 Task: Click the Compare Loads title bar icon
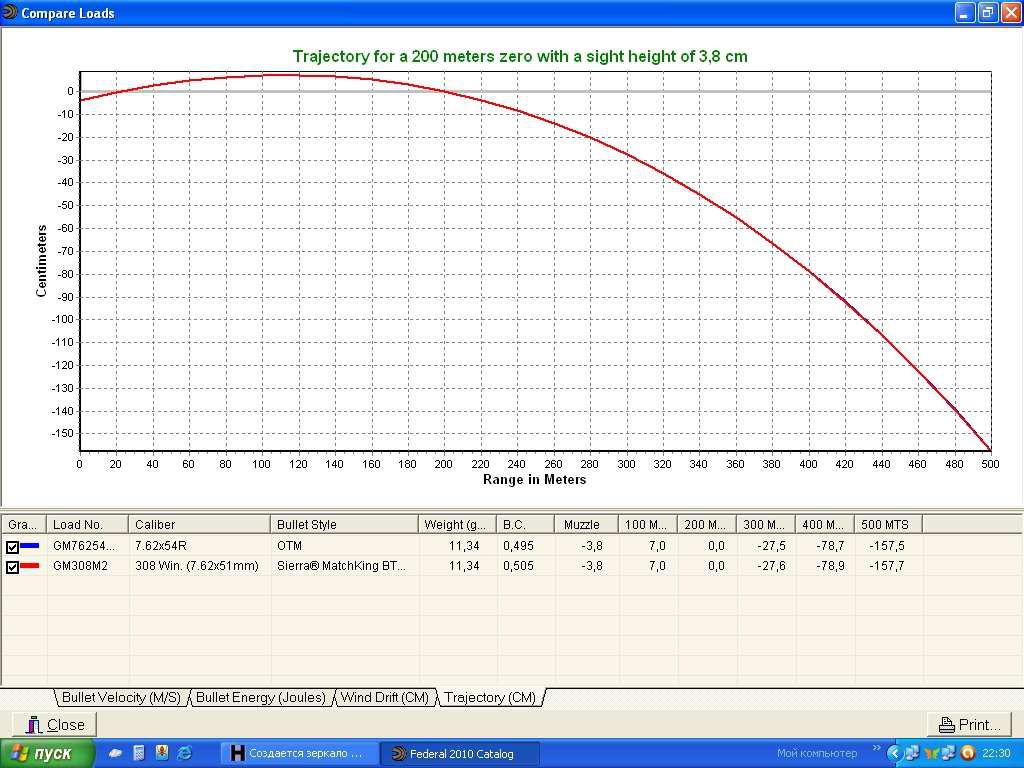10,13
